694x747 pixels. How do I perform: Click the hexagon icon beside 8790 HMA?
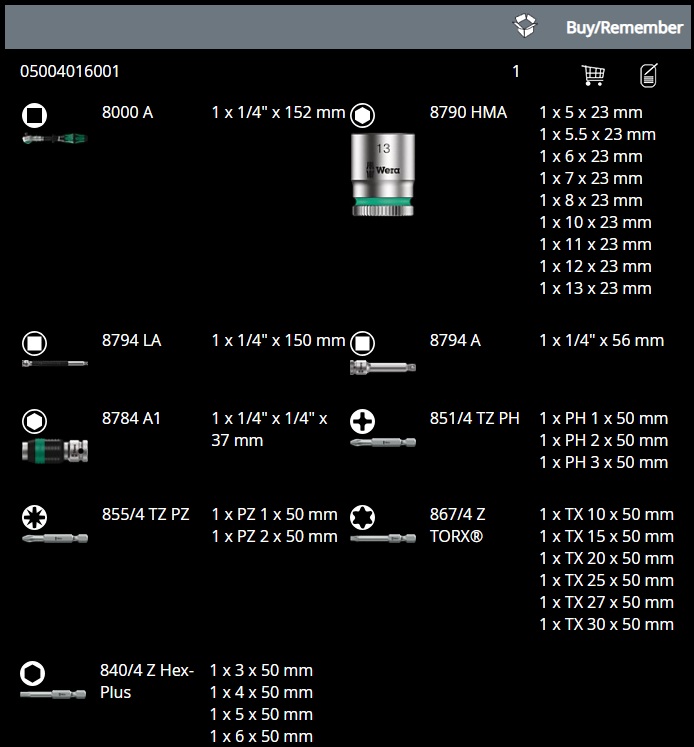pos(362,115)
